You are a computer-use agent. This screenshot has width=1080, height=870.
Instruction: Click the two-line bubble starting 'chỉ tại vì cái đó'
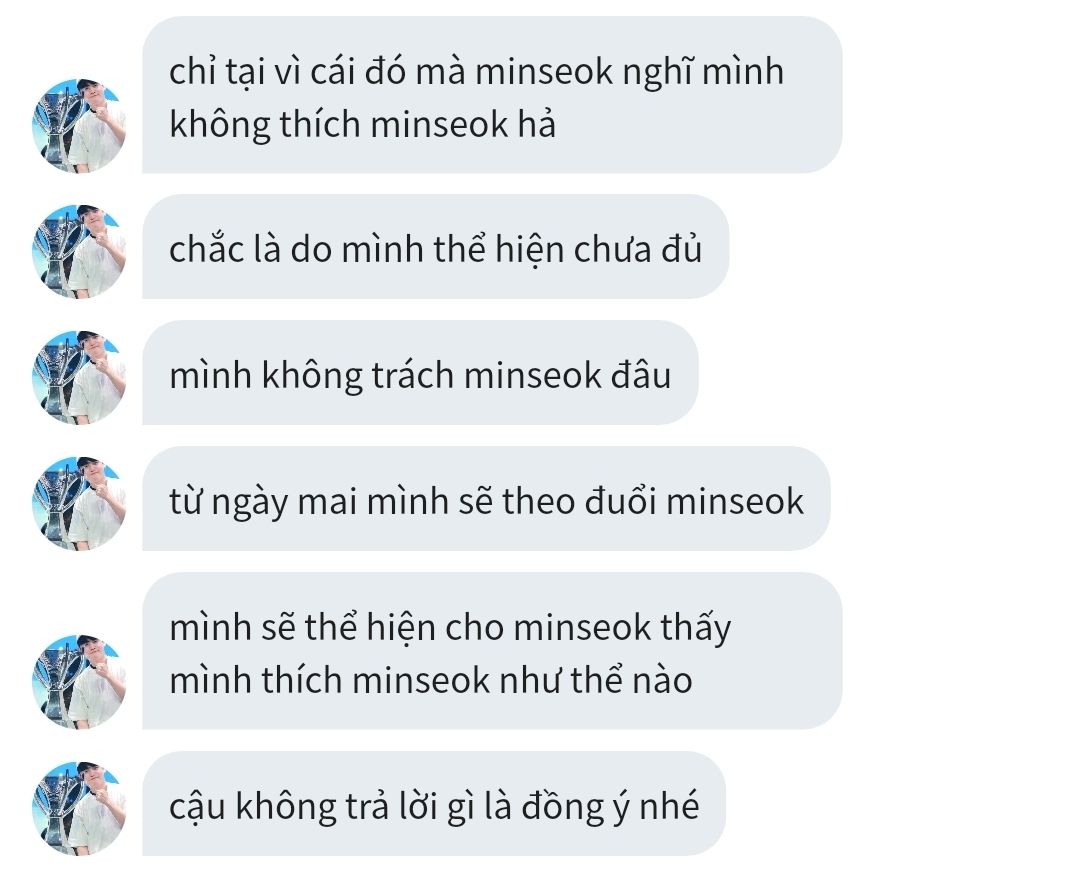492,94
